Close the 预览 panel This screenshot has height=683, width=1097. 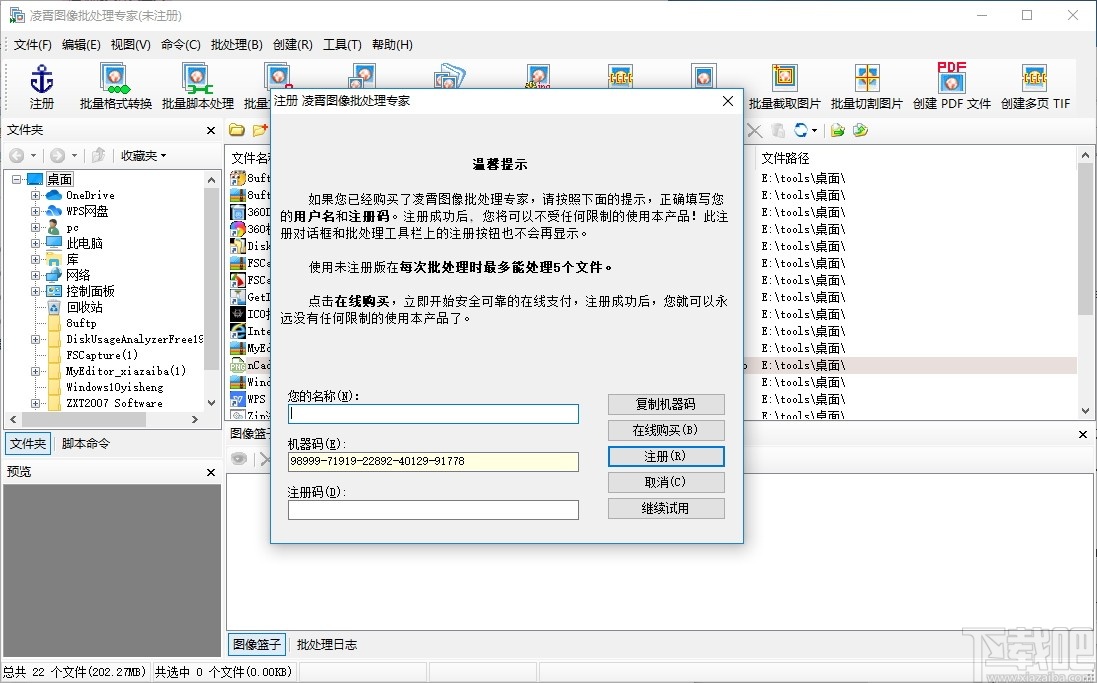coord(211,472)
